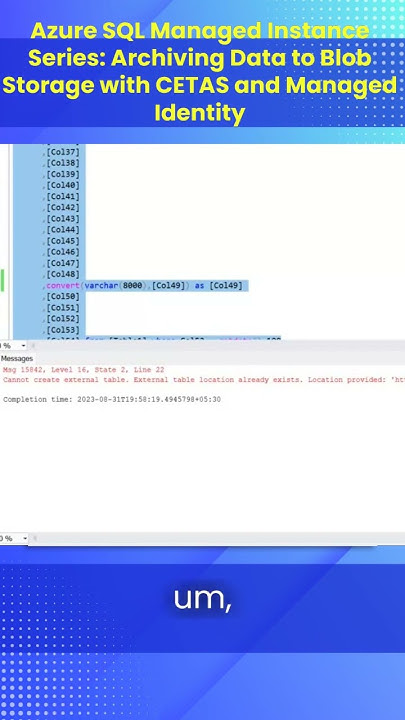Open the Messages results tab

[x=17, y=358]
